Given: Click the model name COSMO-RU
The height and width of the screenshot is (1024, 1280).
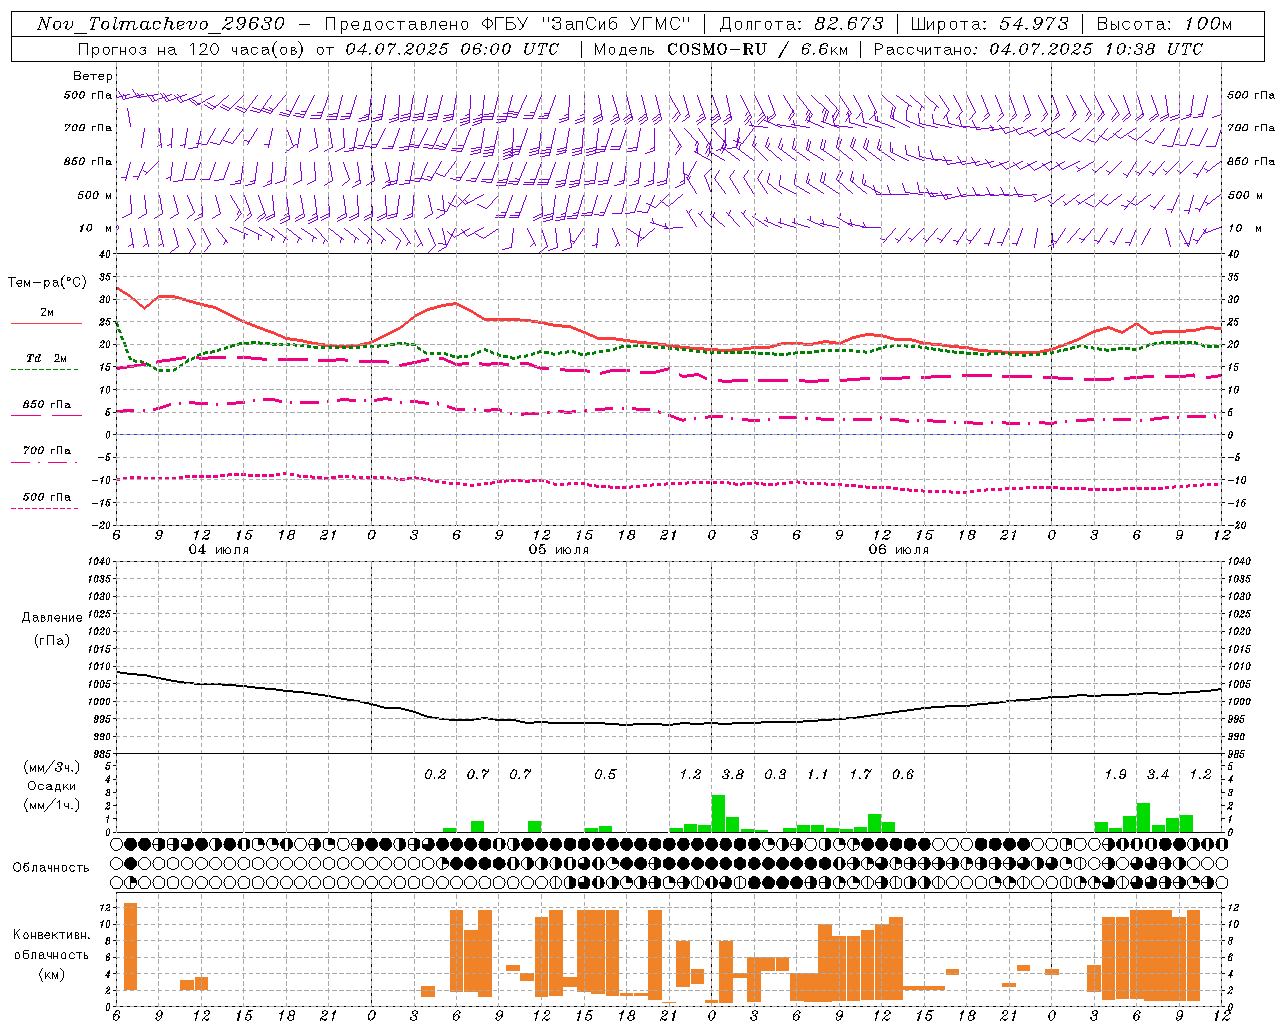Looking at the screenshot, I should 716,49.
